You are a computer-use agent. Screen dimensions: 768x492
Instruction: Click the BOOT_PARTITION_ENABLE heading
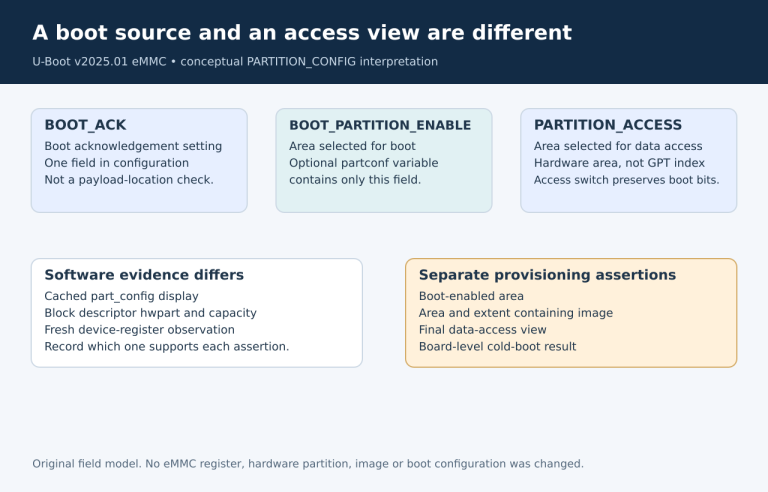(380, 125)
